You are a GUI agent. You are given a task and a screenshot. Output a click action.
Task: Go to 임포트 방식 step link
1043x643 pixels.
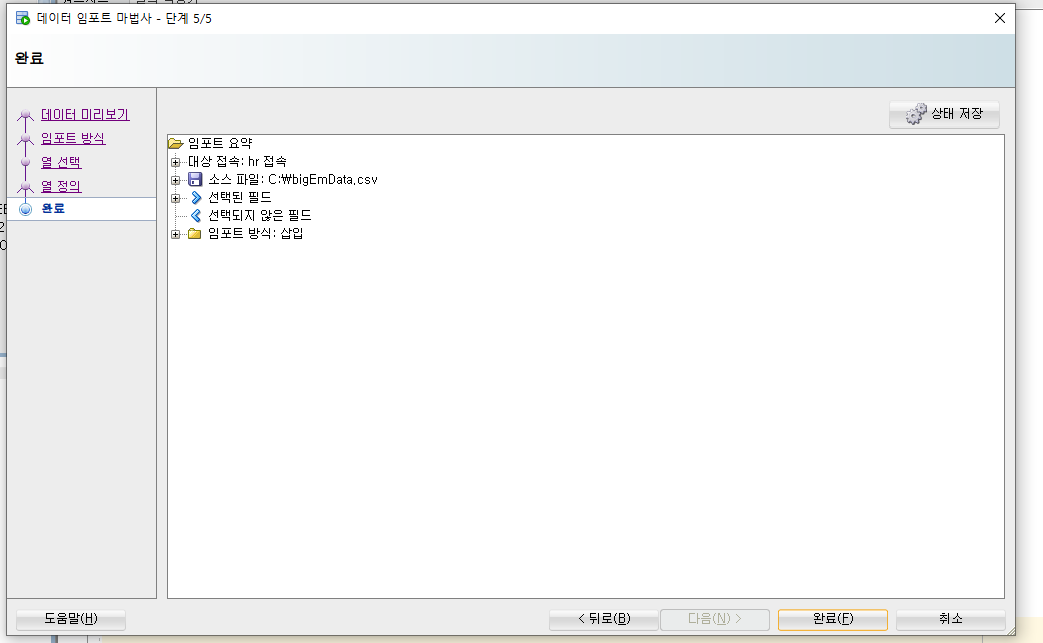click(x=73, y=138)
